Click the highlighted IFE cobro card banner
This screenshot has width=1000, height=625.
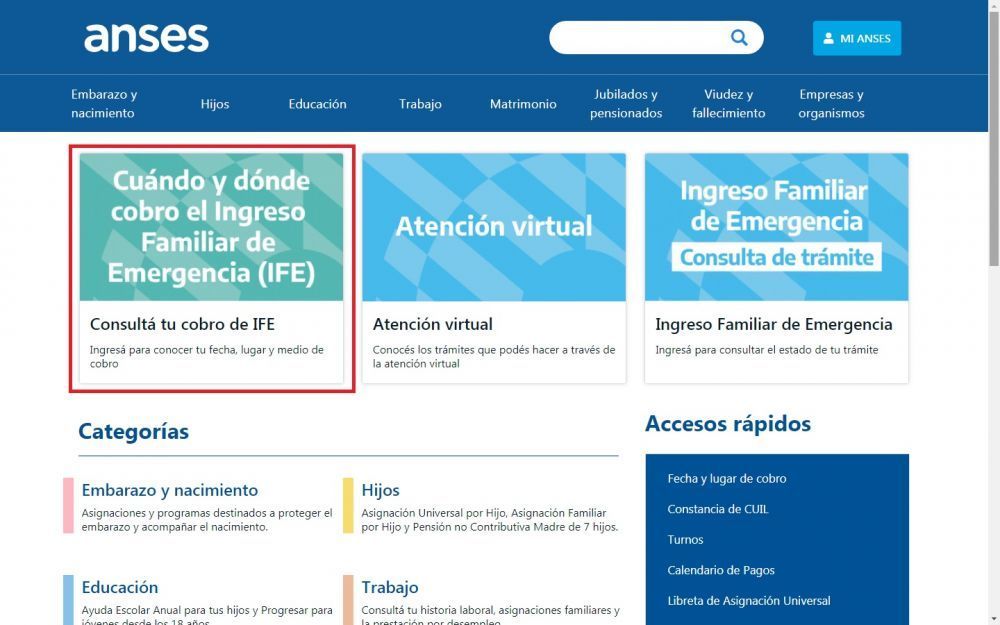click(x=210, y=227)
